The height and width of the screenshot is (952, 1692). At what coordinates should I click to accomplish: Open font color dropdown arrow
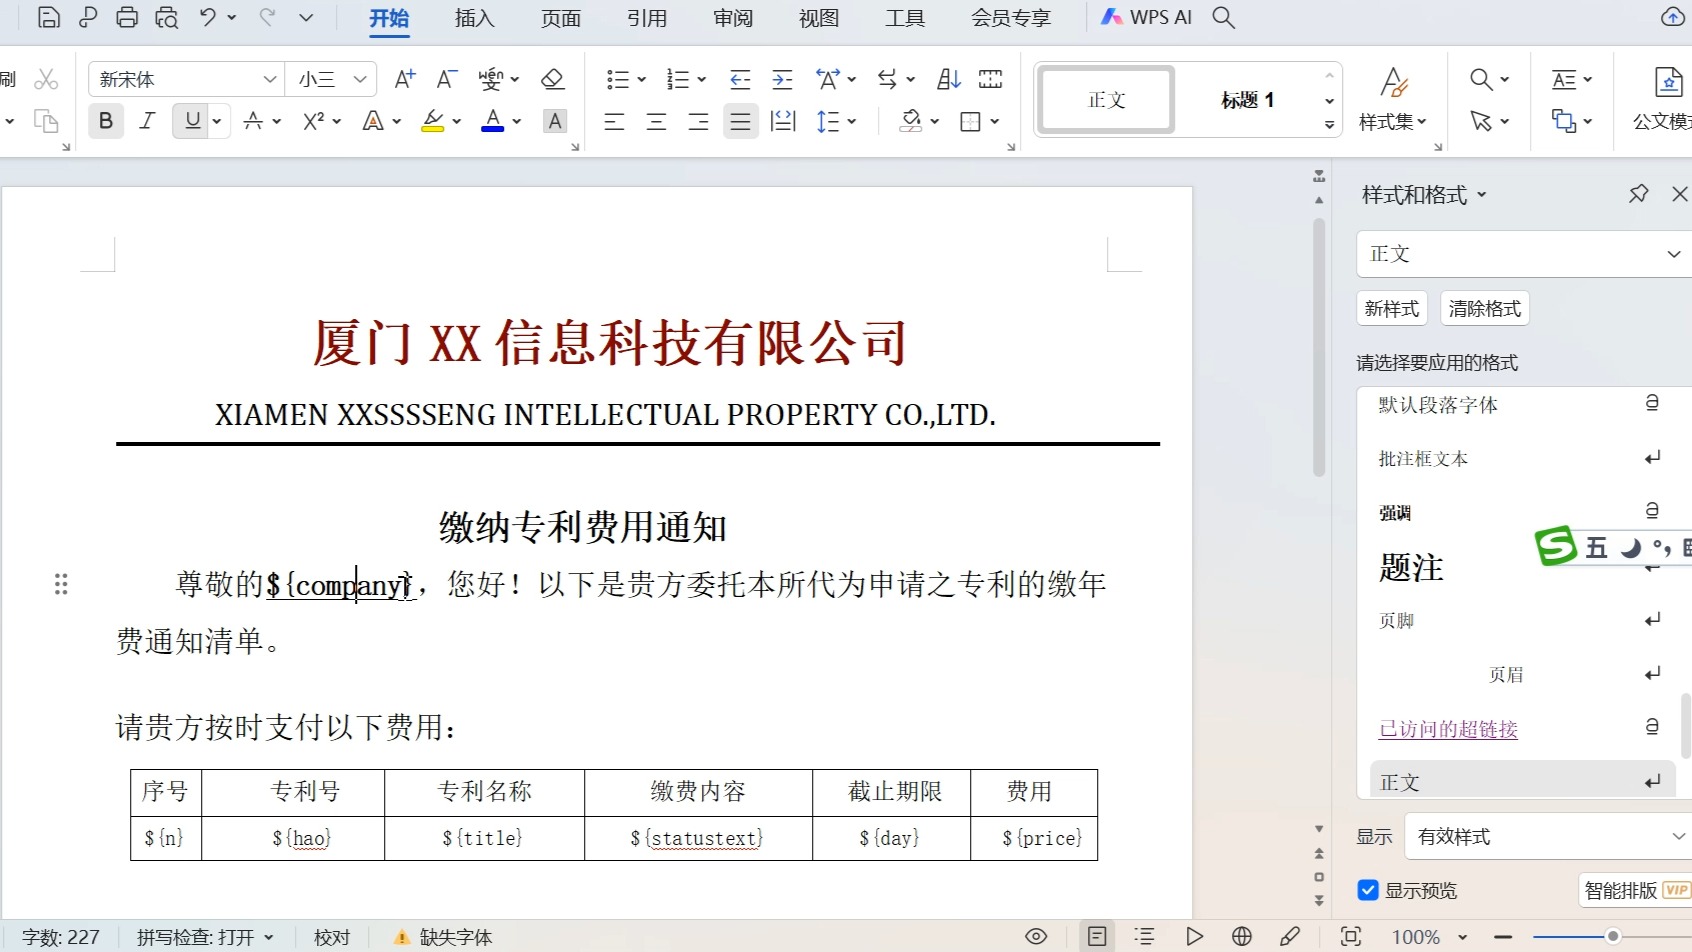pyautogui.click(x=517, y=121)
